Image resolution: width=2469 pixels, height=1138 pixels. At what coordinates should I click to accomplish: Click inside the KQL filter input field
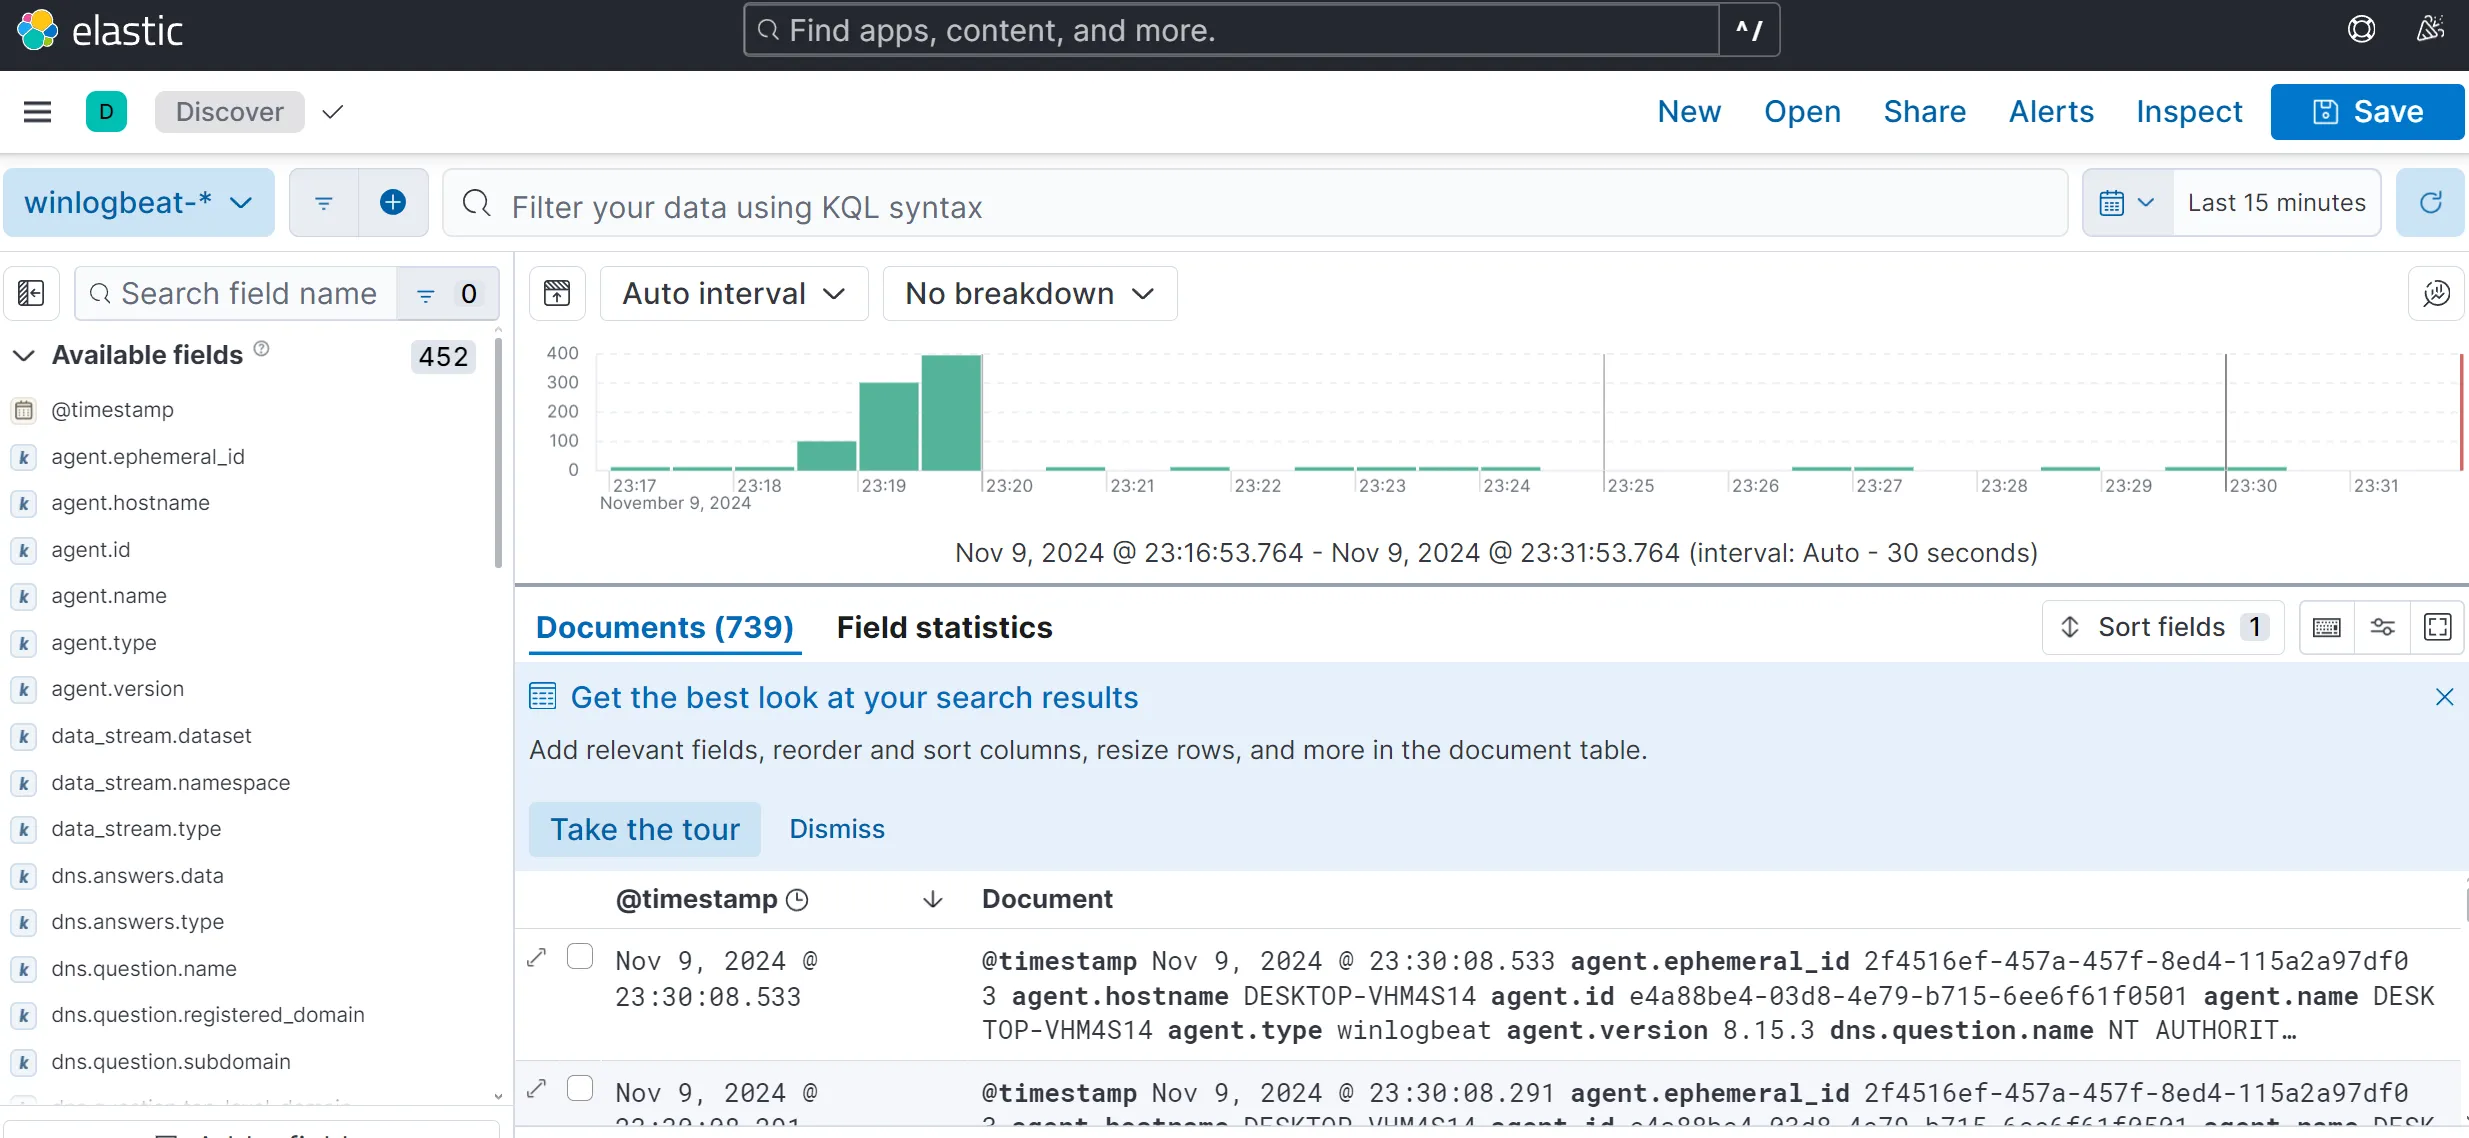(1200, 206)
